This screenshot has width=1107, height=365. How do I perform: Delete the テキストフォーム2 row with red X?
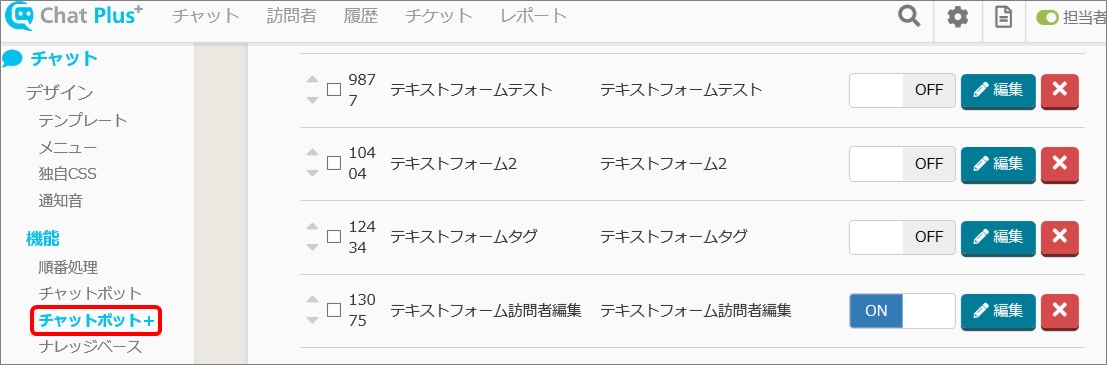click(x=1060, y=164)
